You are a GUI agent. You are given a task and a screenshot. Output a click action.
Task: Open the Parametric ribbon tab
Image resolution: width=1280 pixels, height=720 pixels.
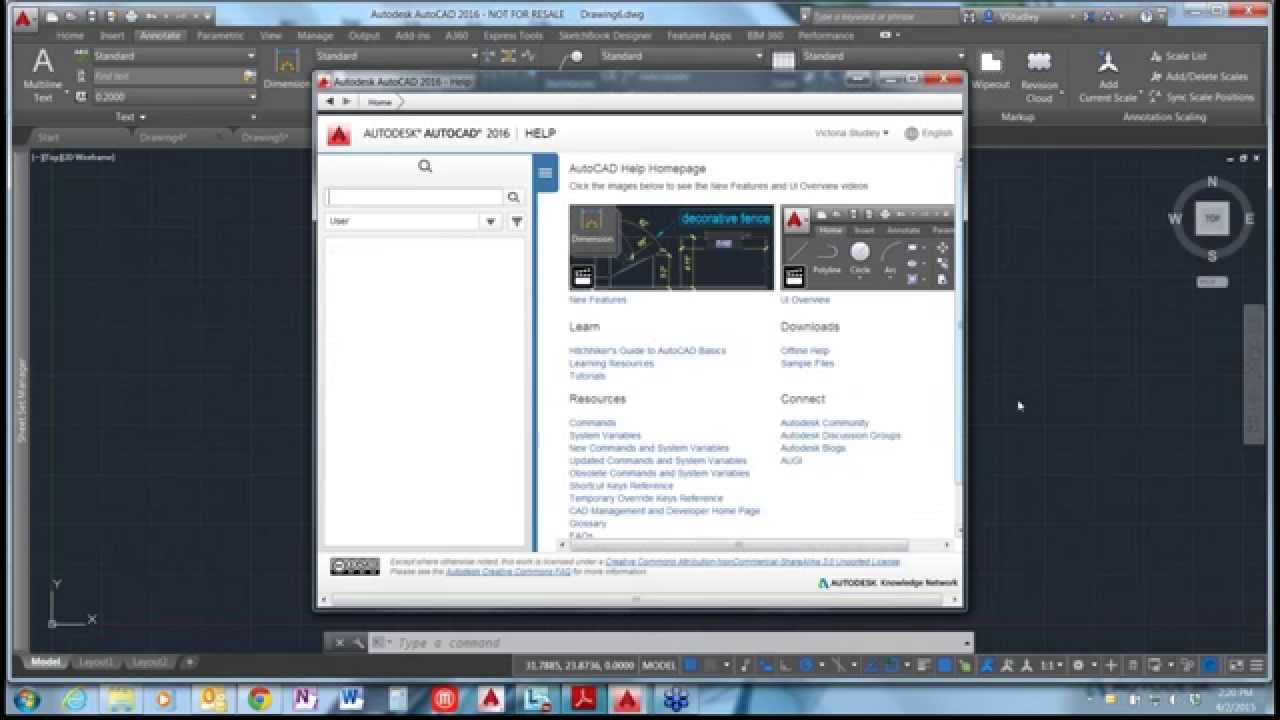pyautogui.click(x=220, y=35)
